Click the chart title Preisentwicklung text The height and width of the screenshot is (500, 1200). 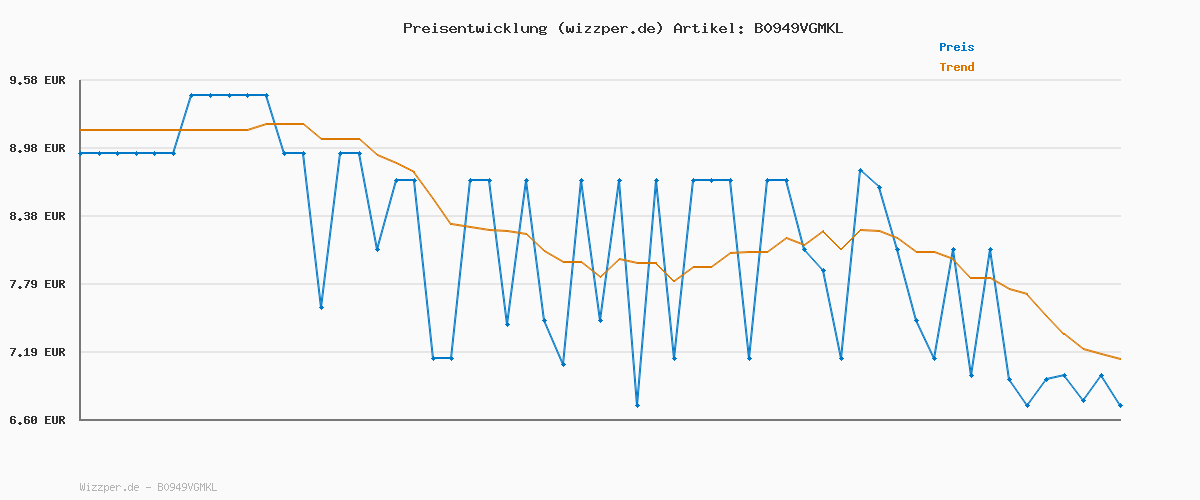click(475, 28)
